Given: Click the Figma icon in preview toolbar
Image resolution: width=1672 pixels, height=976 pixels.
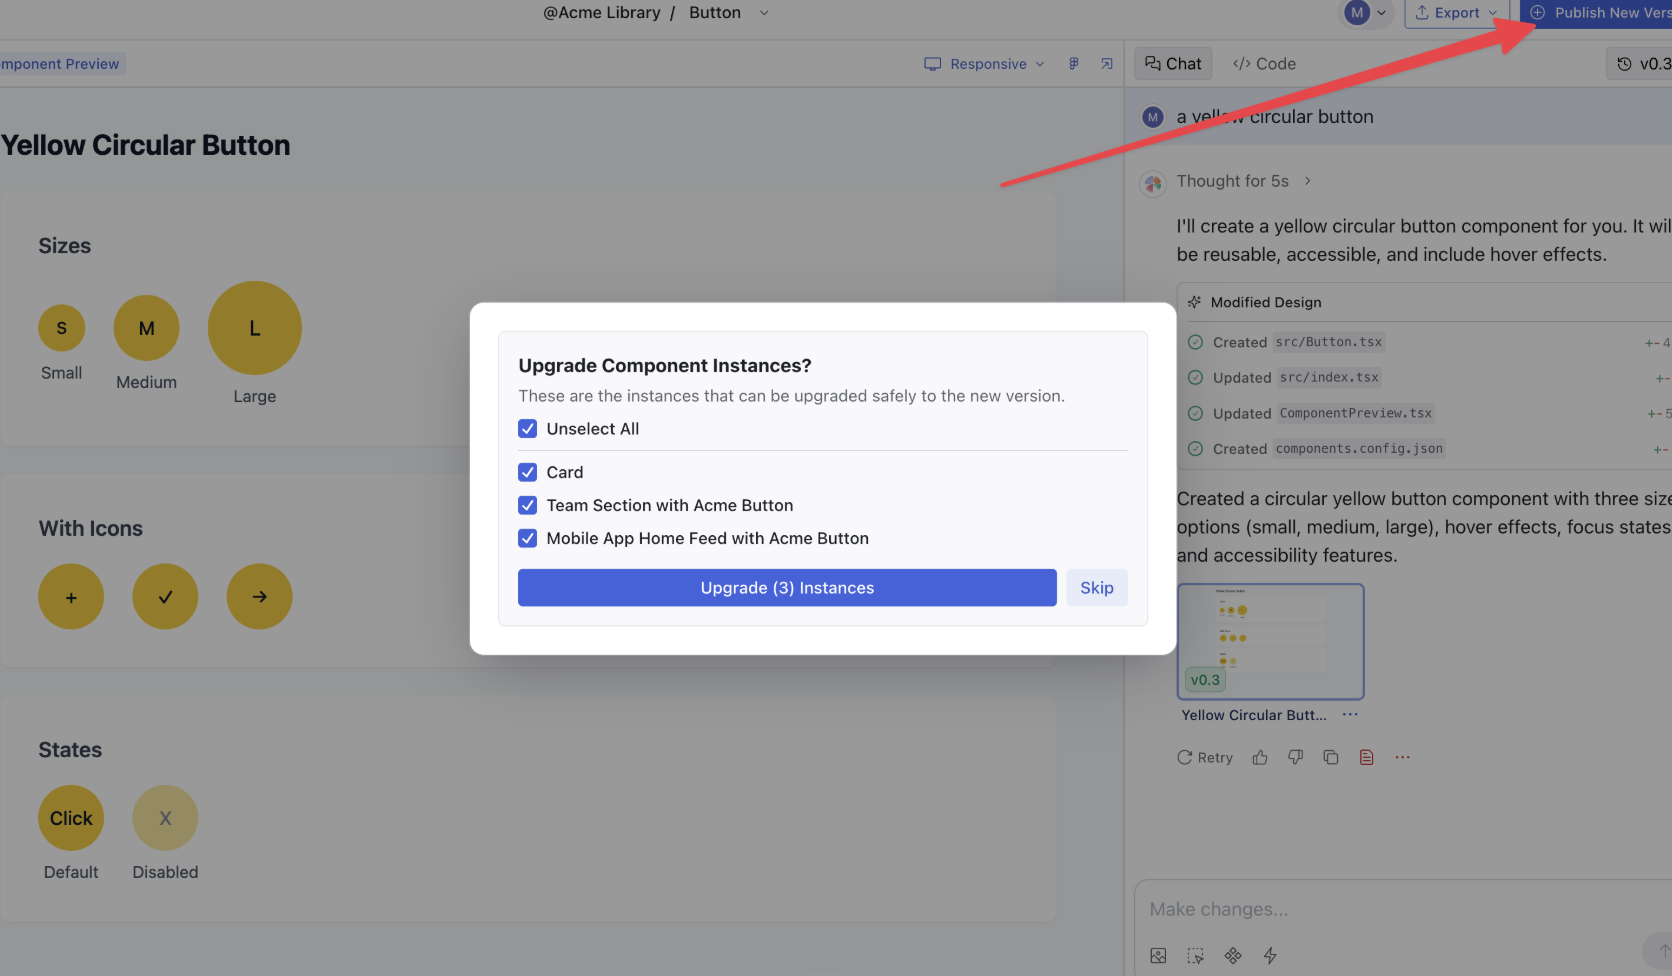Looking at the screenshot, I should click(1074, 64).
